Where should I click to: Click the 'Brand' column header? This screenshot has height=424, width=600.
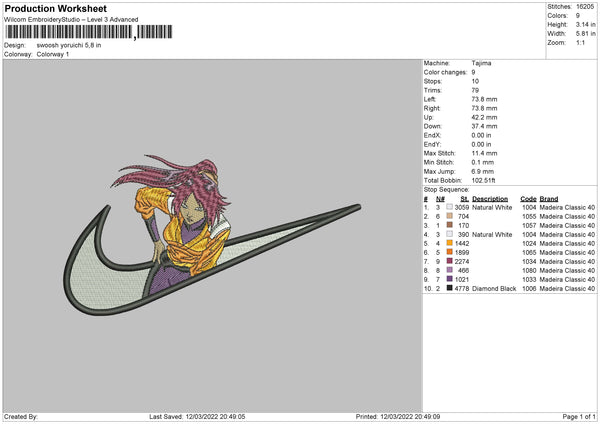point(549,199)
